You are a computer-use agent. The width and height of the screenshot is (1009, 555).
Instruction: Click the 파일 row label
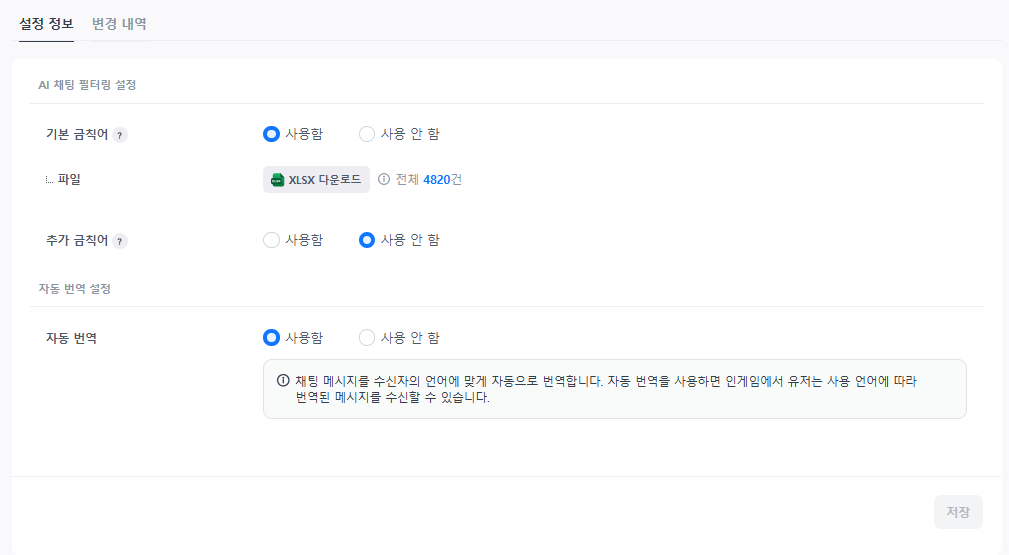68,180
